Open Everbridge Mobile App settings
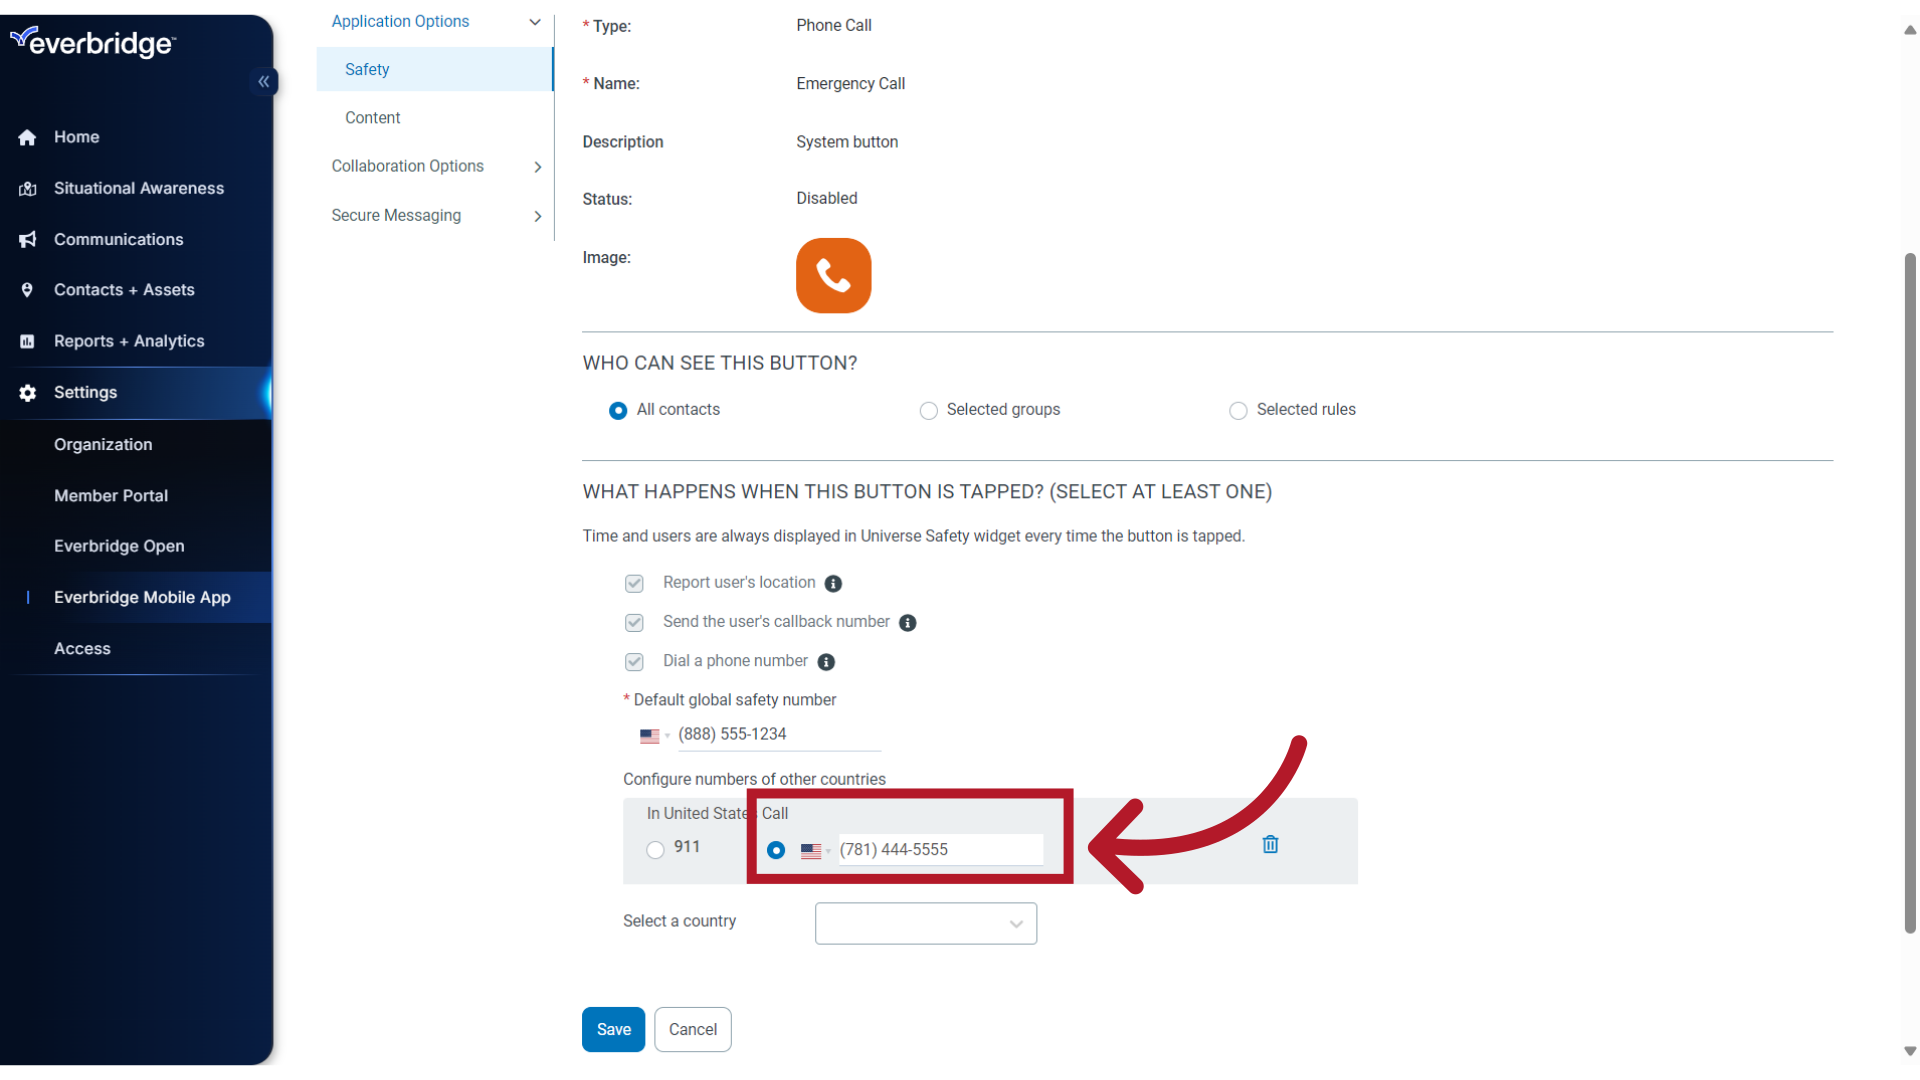 click(142, 597)
